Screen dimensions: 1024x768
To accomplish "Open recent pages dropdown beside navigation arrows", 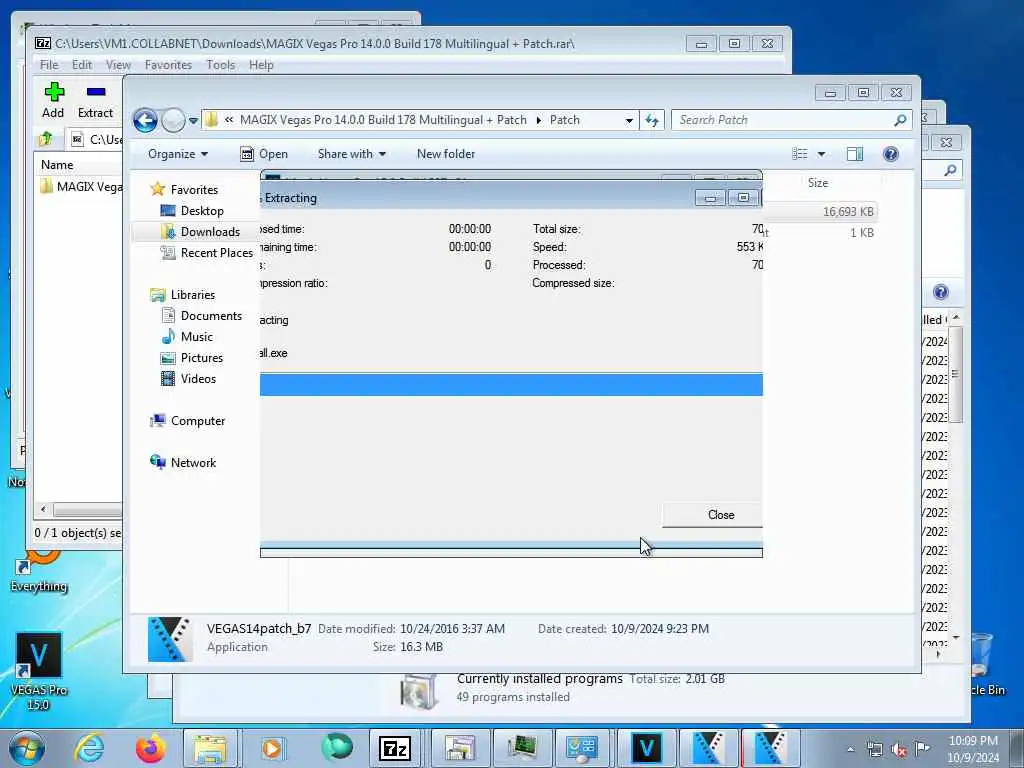I will tap(193, 121).
